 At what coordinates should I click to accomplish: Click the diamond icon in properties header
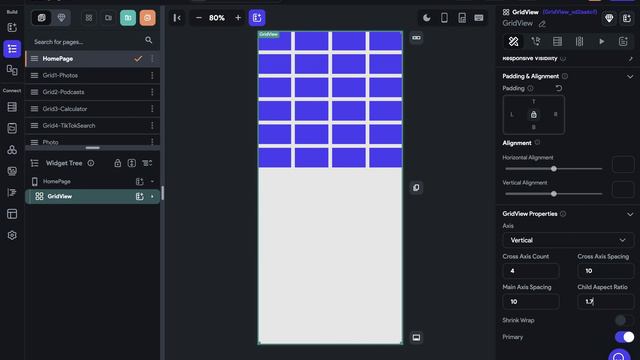tap(609, 18)
